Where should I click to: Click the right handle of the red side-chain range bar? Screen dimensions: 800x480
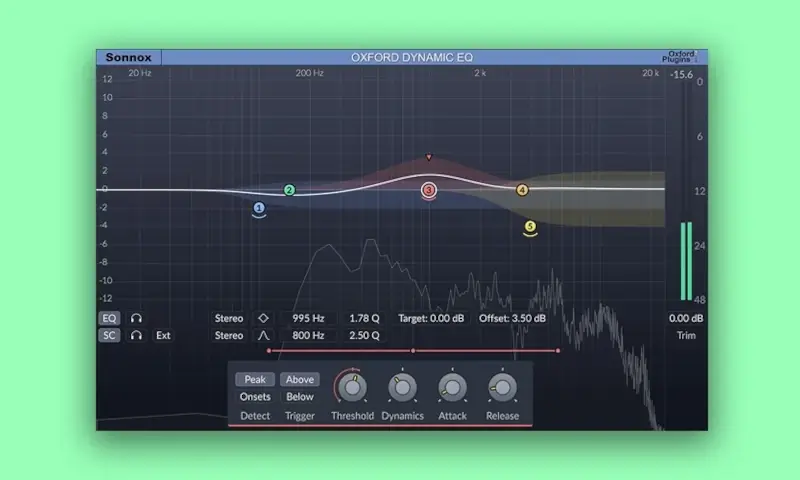coord(558,351)
